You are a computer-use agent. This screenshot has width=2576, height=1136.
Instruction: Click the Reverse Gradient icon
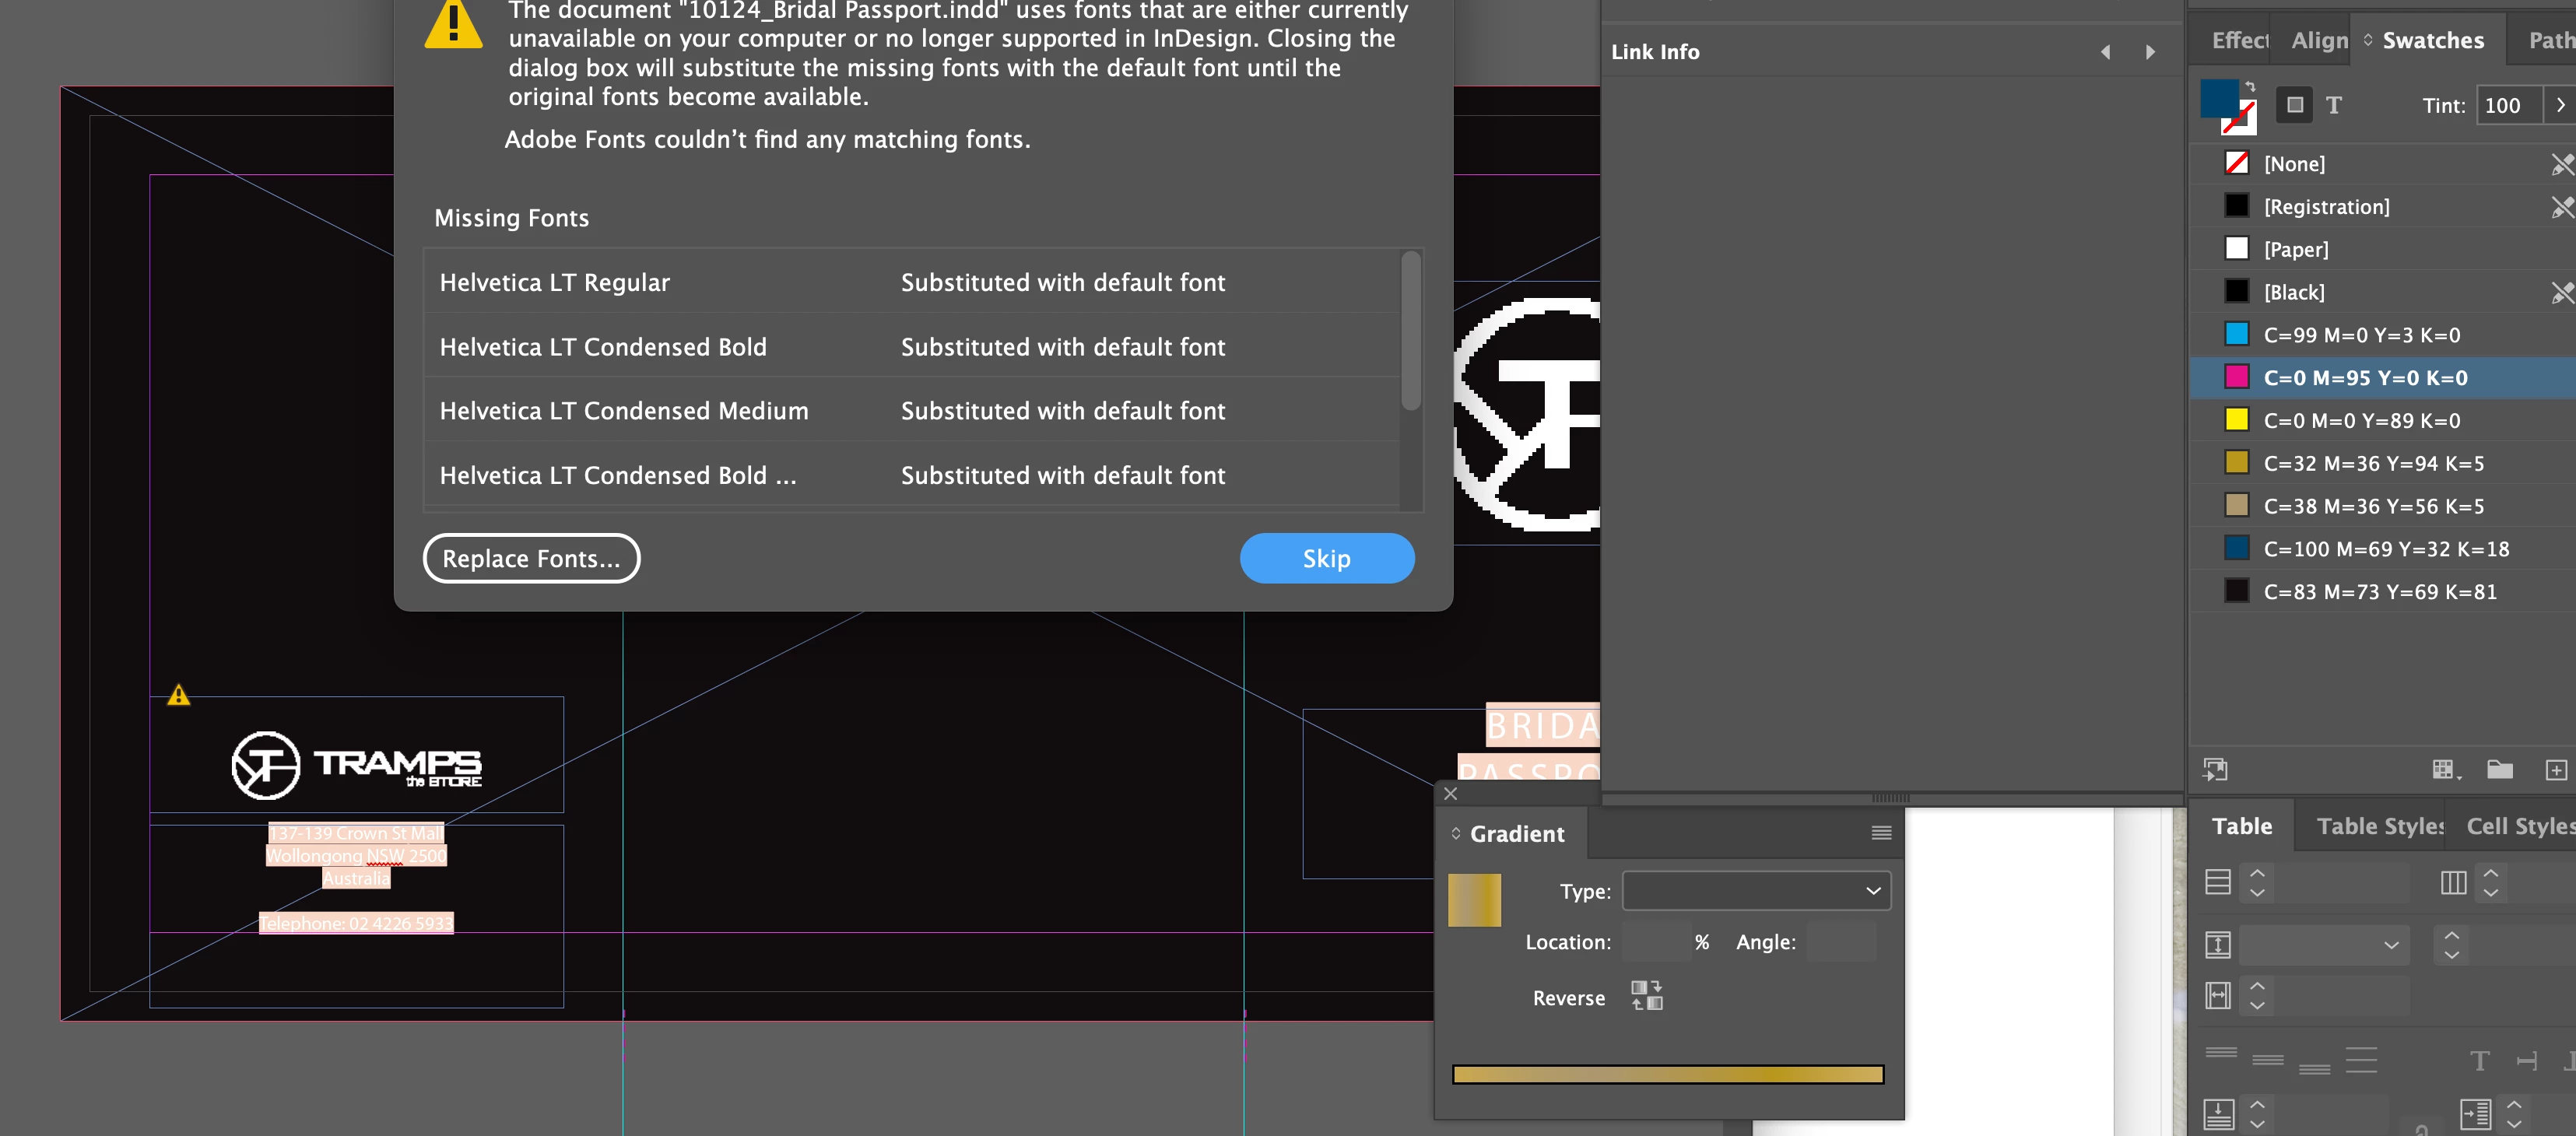1646,995
